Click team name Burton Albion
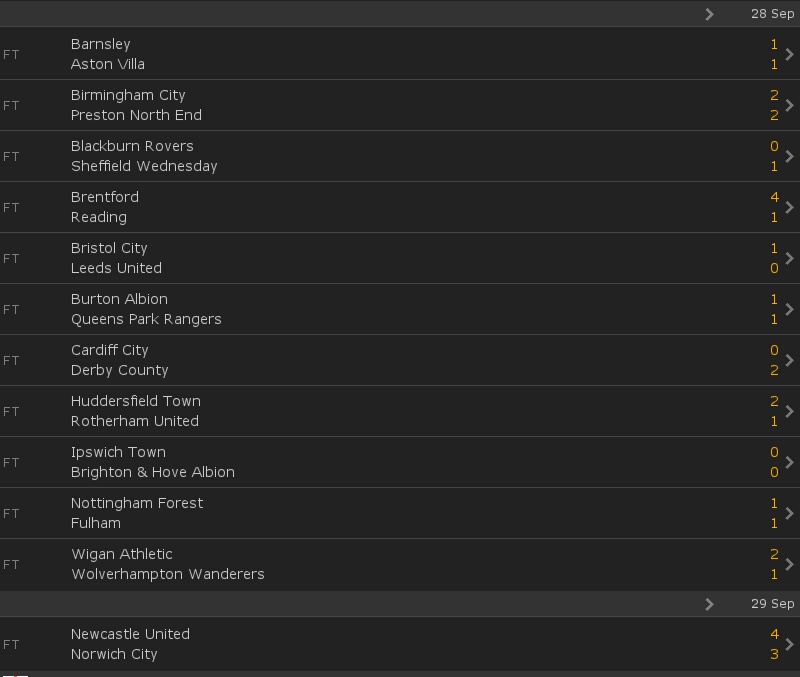The width and height of the screenshot is (800, 677). [x=119, y=299]
